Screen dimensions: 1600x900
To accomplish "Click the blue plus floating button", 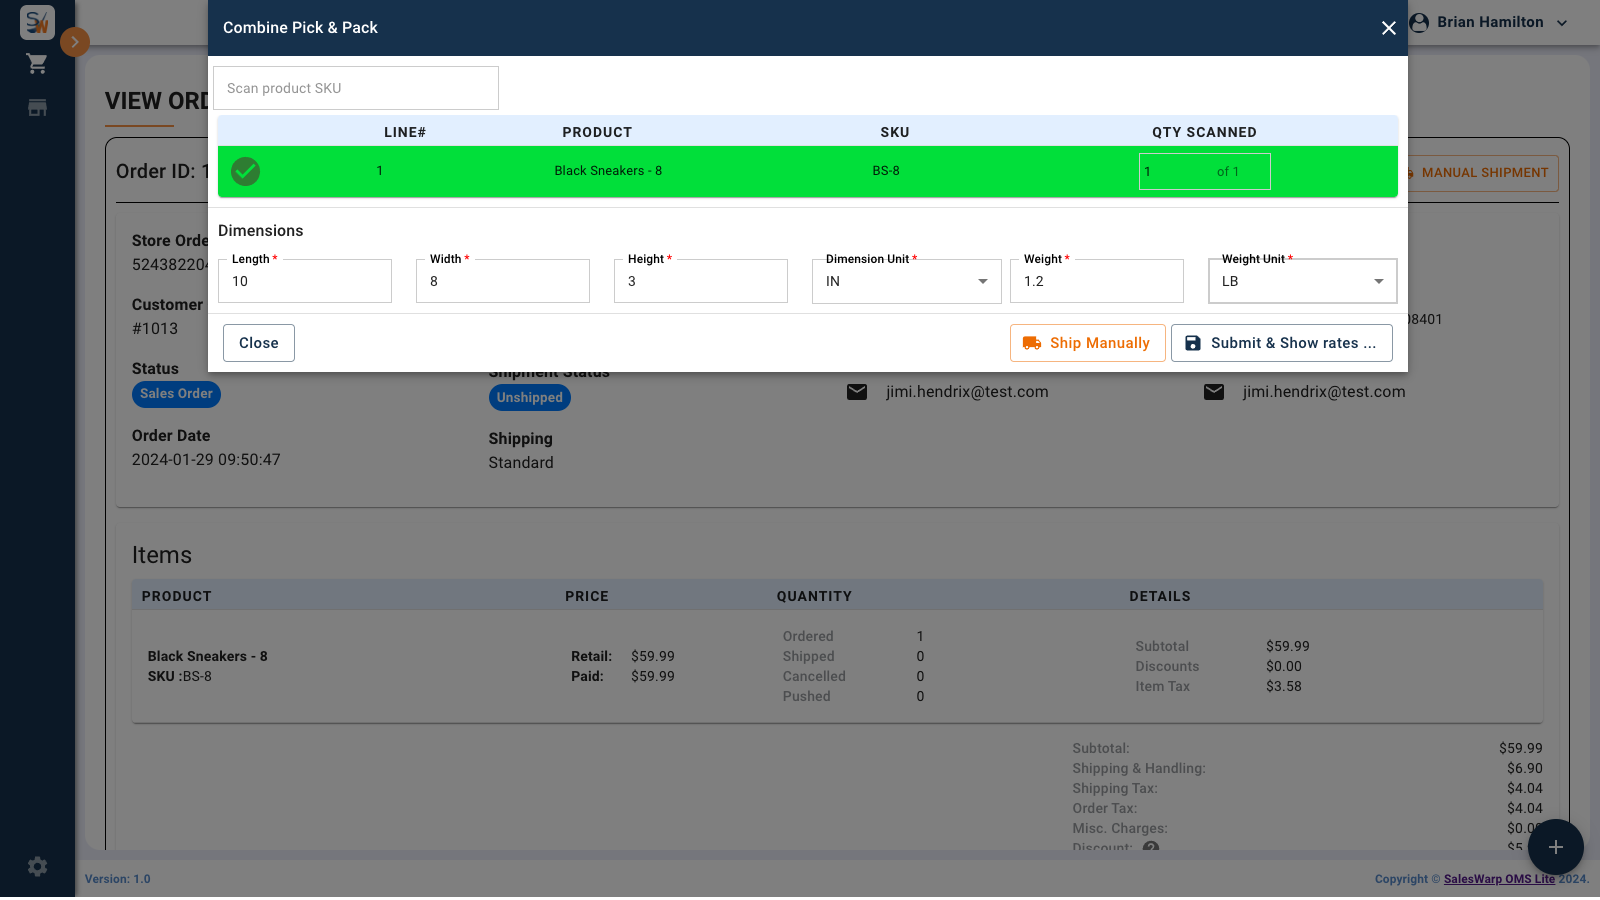I will [1555, 847].
